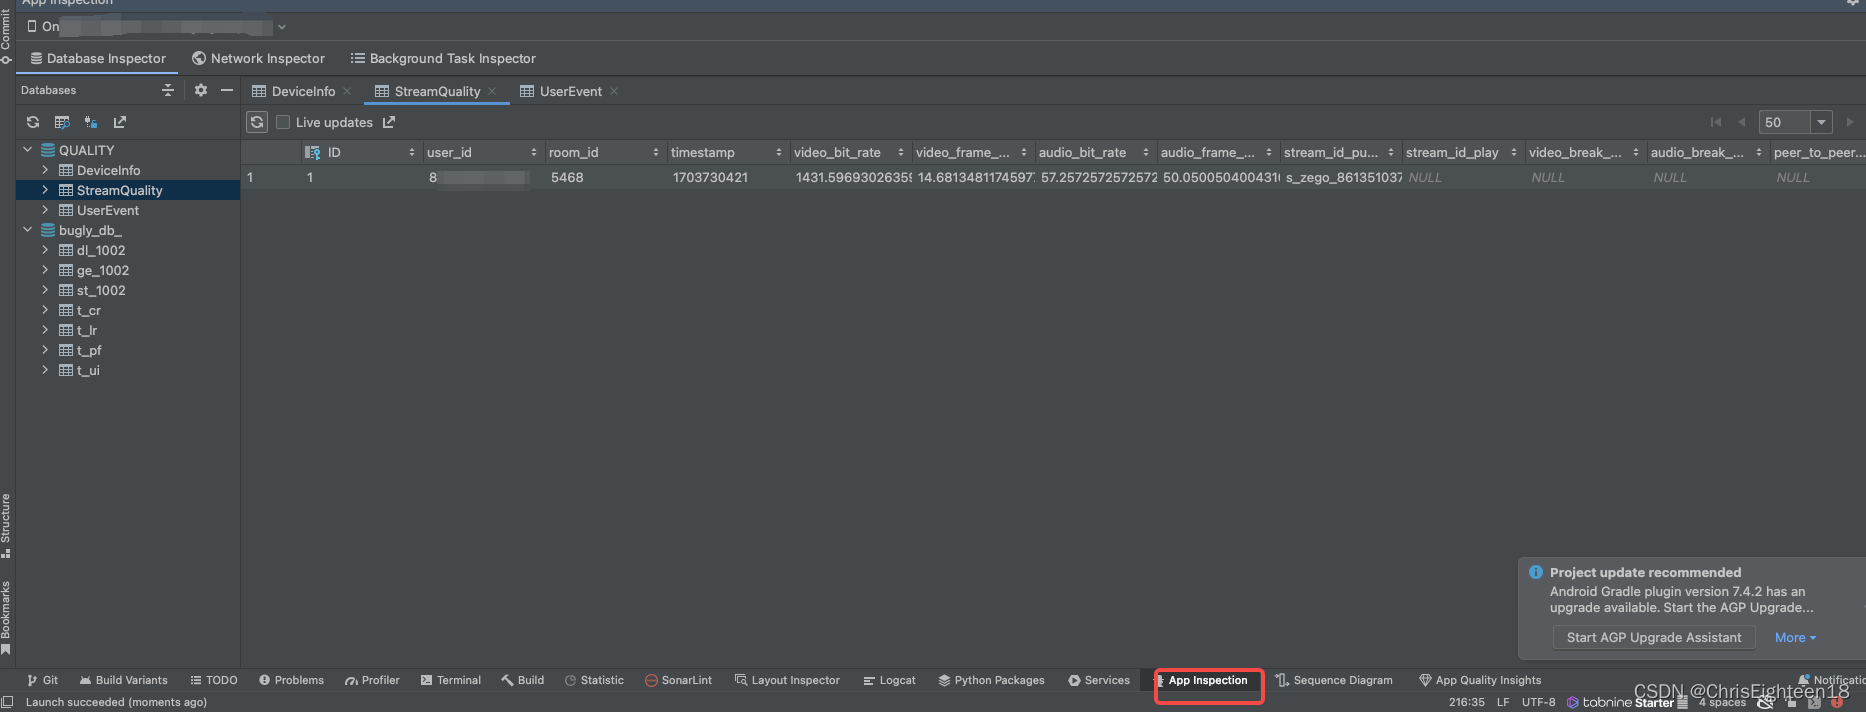Viewport: 1866px width, 712px height.
Task: Sort by the ID column header
Action: click(360, 152)
